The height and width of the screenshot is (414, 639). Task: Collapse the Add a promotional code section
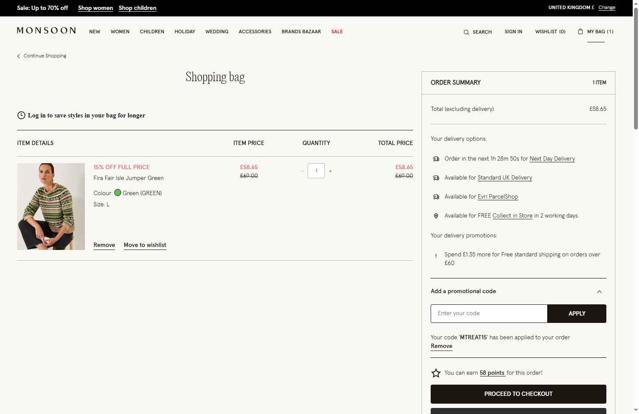point(599,292)
